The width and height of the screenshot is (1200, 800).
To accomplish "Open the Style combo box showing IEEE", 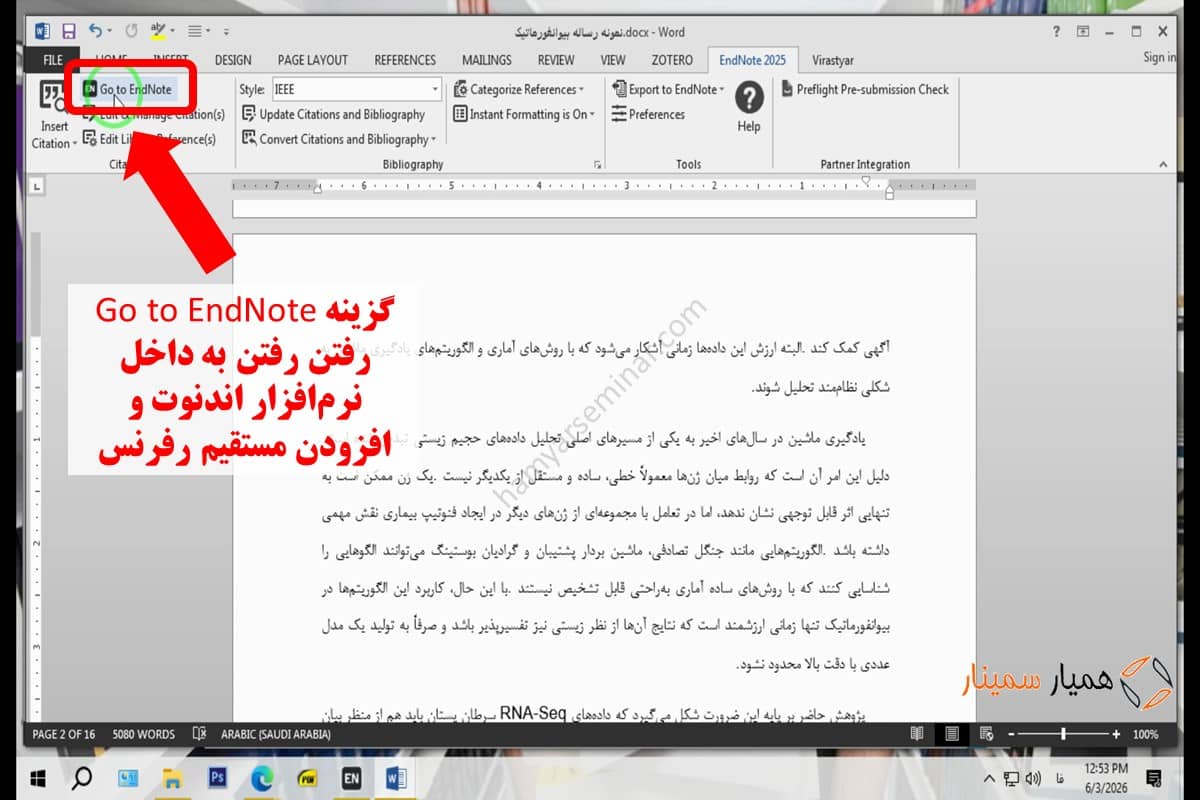I will click(x=356, y=89).
